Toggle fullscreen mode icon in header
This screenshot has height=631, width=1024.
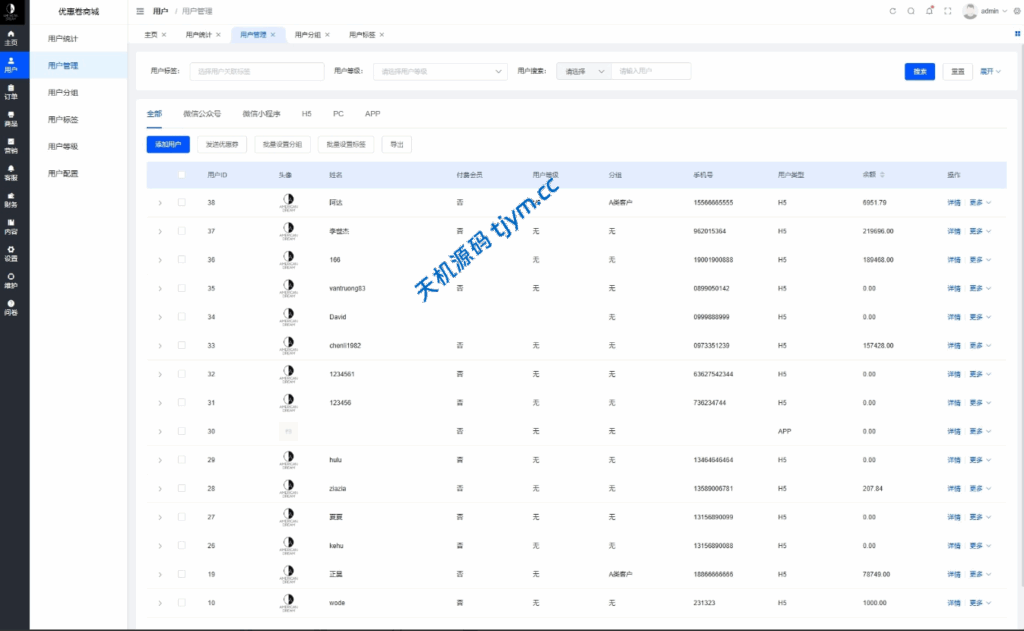[947, 11]
